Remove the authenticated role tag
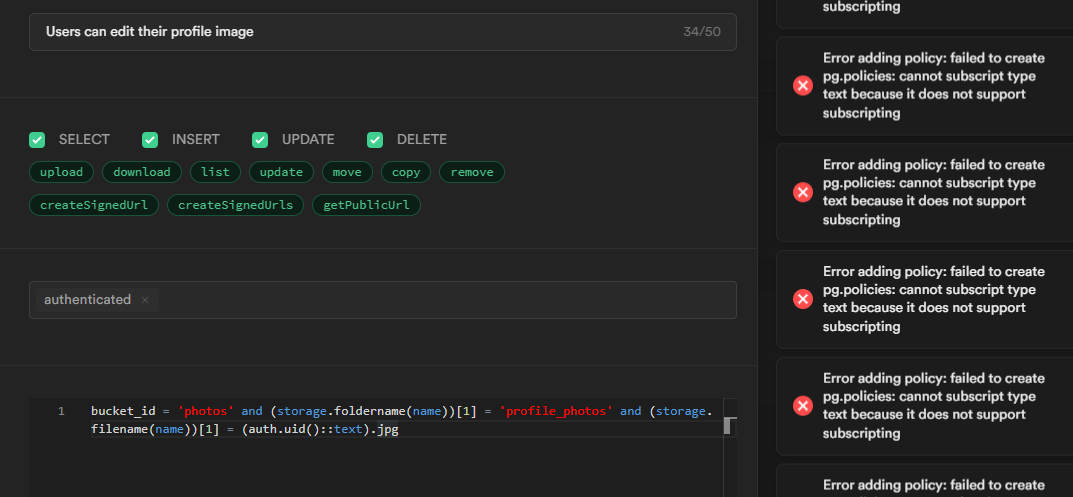1073x497 pixels. coord(145,300)
